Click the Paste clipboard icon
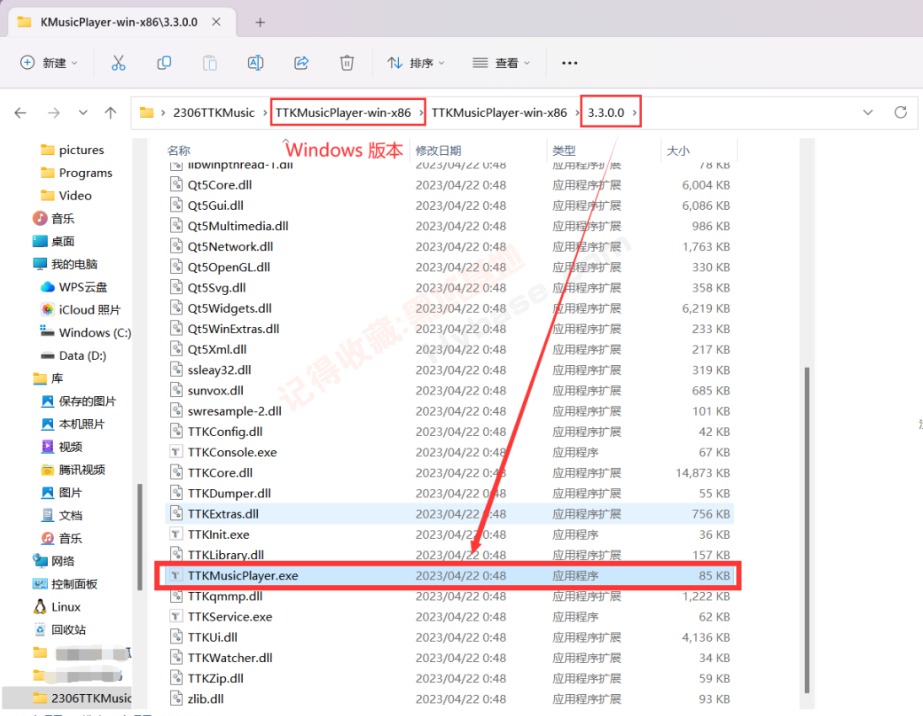This screenshot has width=923, height=716. (x=210, y=63)
